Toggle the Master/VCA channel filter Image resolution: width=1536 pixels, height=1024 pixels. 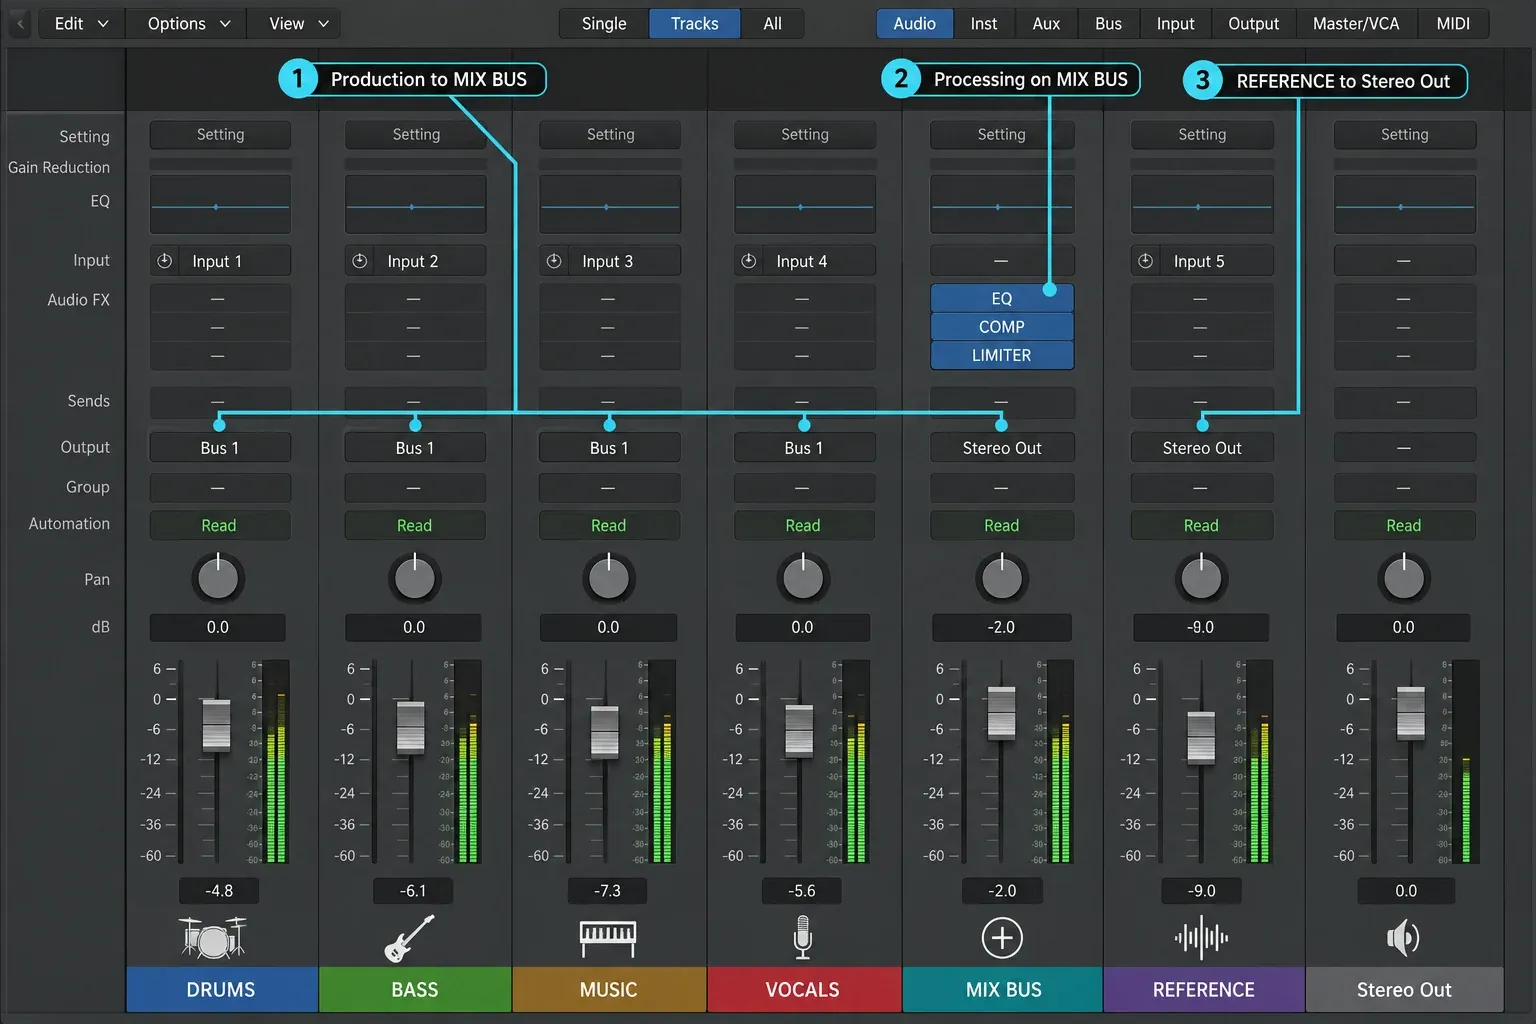tap(1356, 23)
